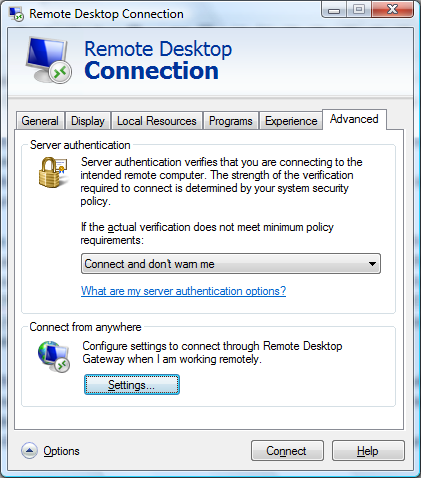Hide options via the Options label
Screen dimensions: 421x478
coord(61,451)
